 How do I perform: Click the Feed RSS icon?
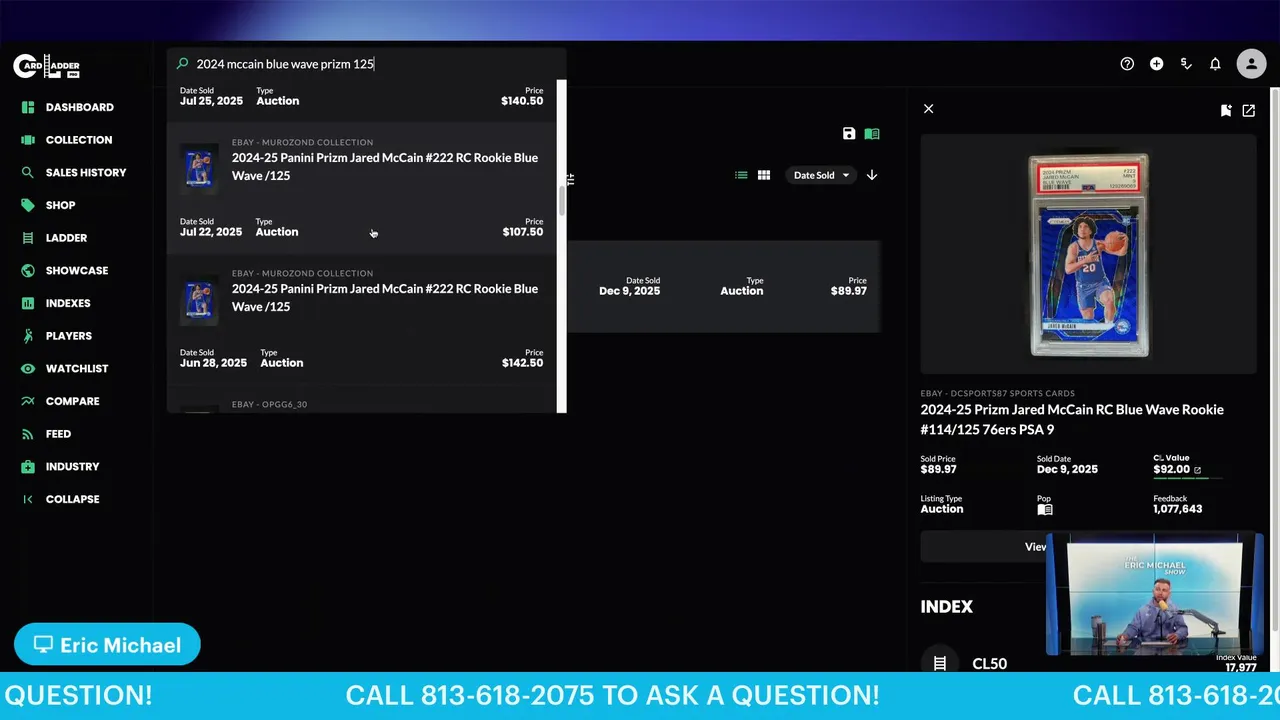click(28, 434)
